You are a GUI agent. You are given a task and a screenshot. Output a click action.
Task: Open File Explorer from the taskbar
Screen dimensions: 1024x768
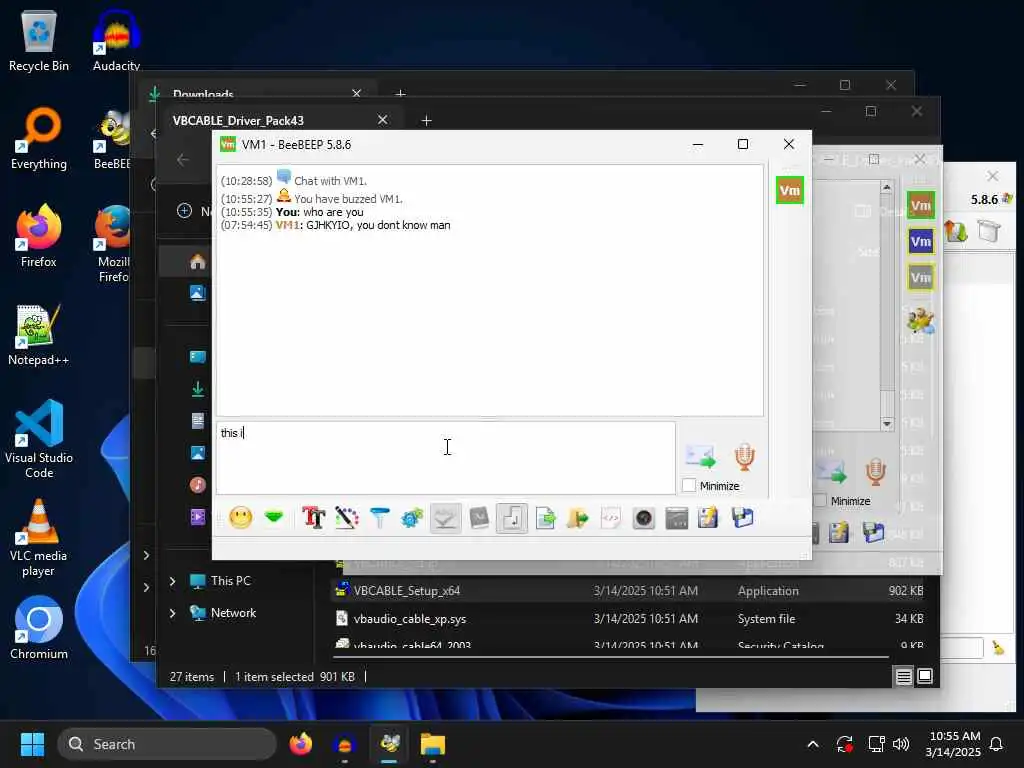(432, 744)
